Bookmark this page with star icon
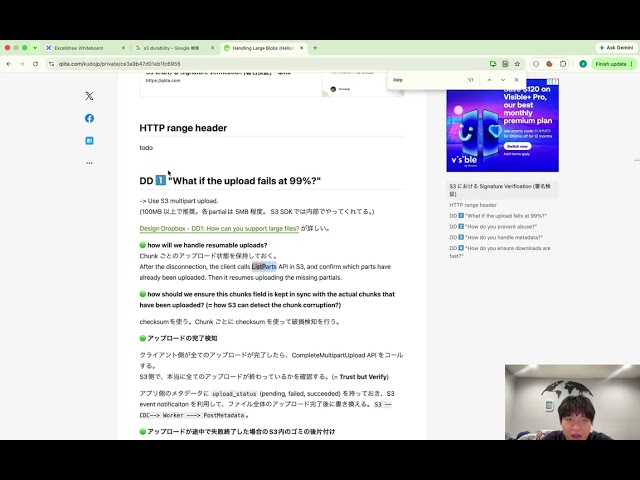Screen dimensions: 640x480 coord(517,64)
